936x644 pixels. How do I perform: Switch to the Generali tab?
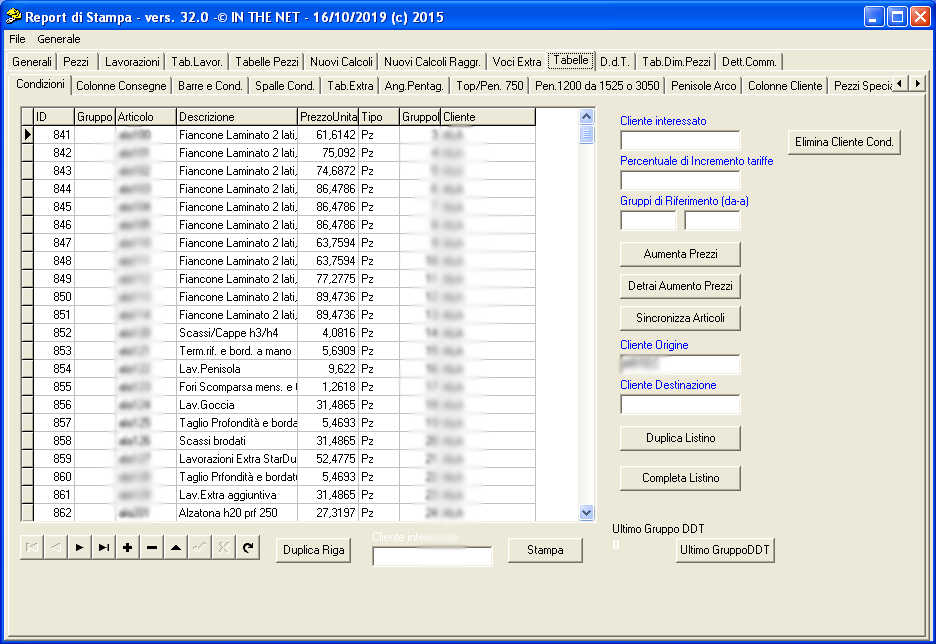tap(32, 61)
